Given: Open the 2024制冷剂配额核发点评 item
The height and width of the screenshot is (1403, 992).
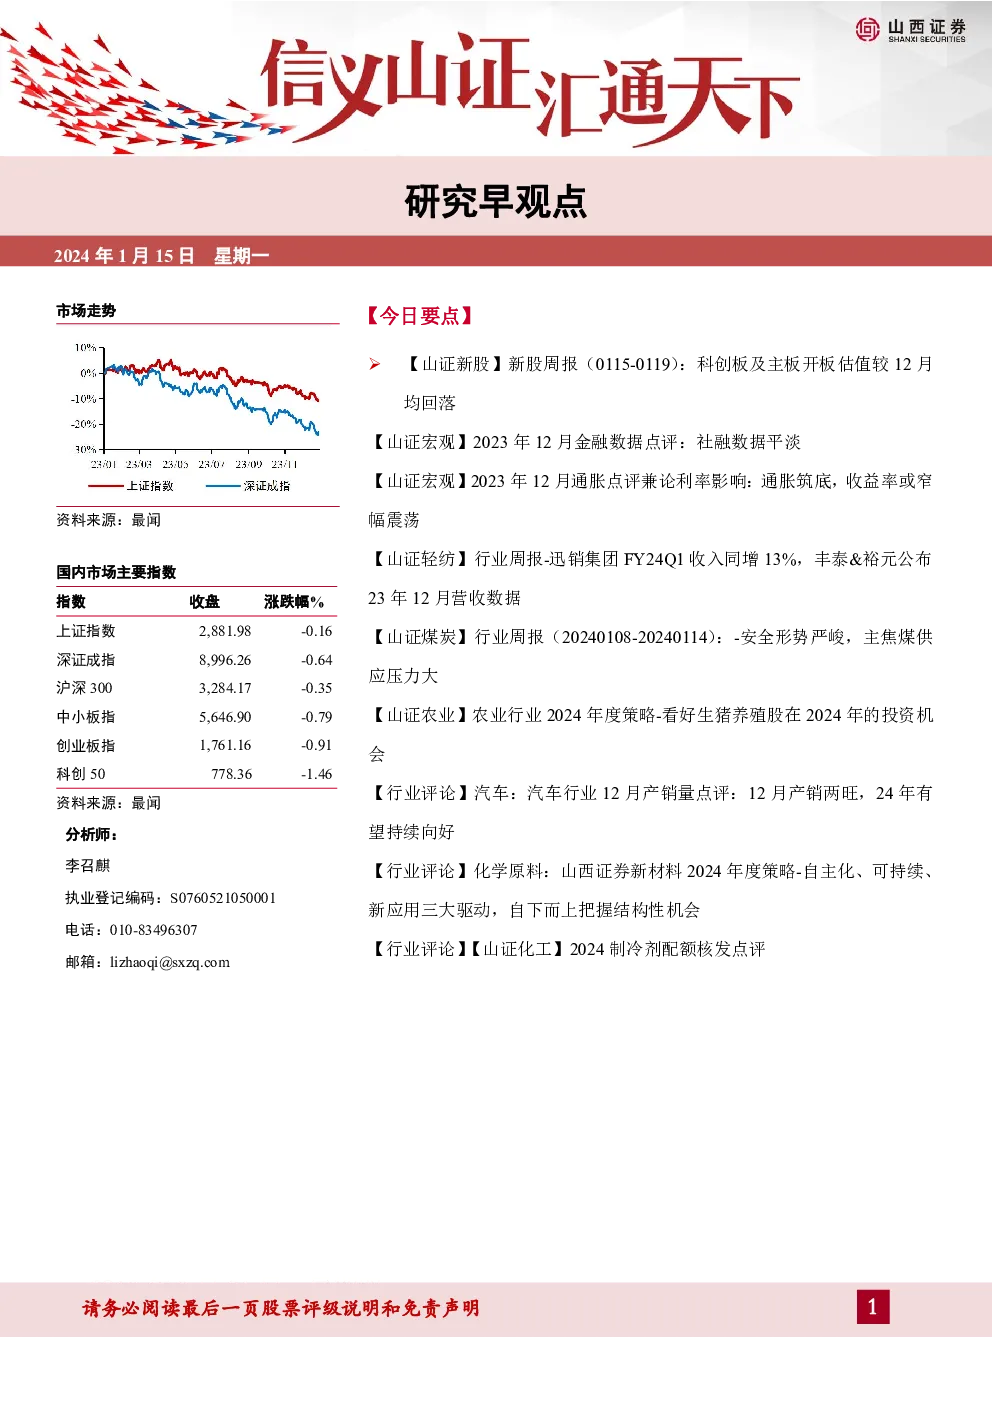Looking at the screenshot, I should pyautogui.click(x=567, y=949).
